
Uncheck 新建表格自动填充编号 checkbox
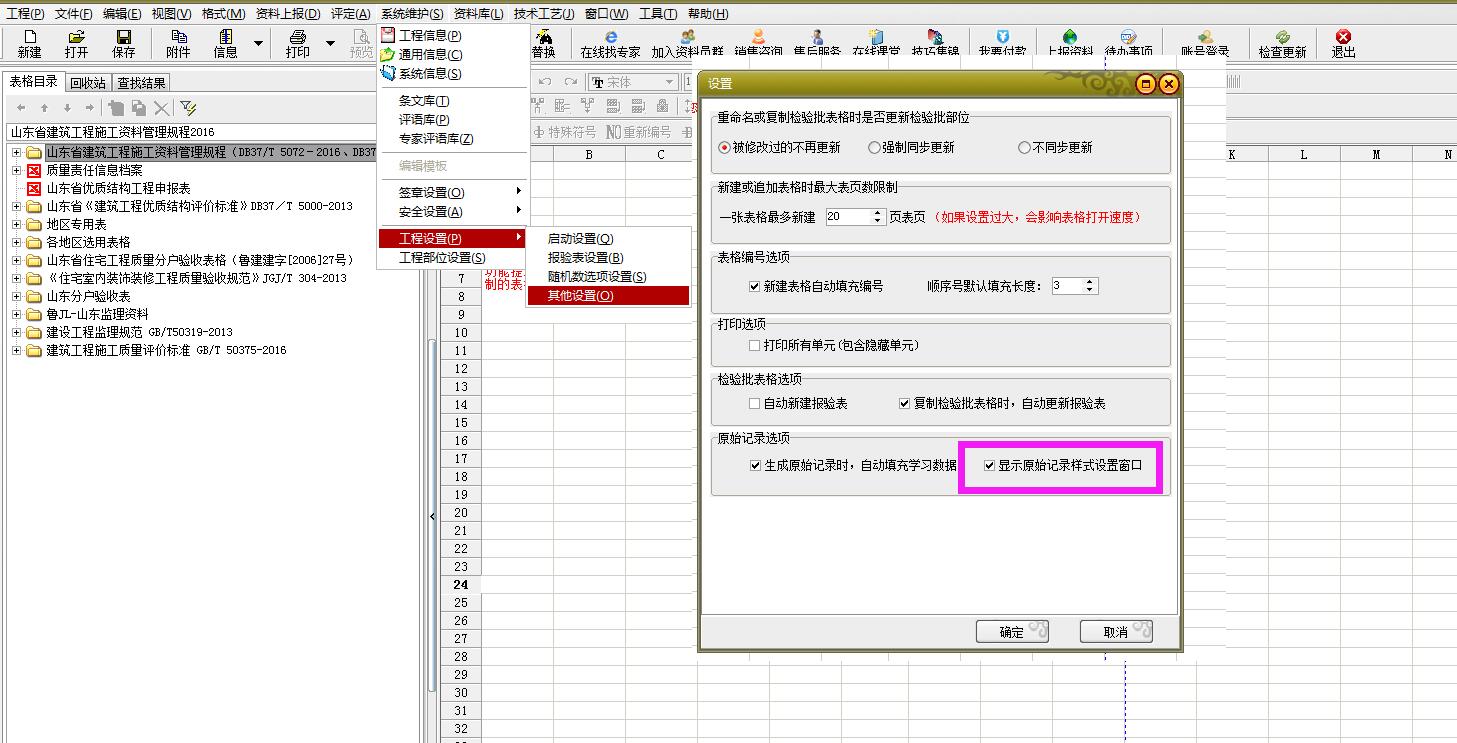pyautogui.click(x=755, y=286)
